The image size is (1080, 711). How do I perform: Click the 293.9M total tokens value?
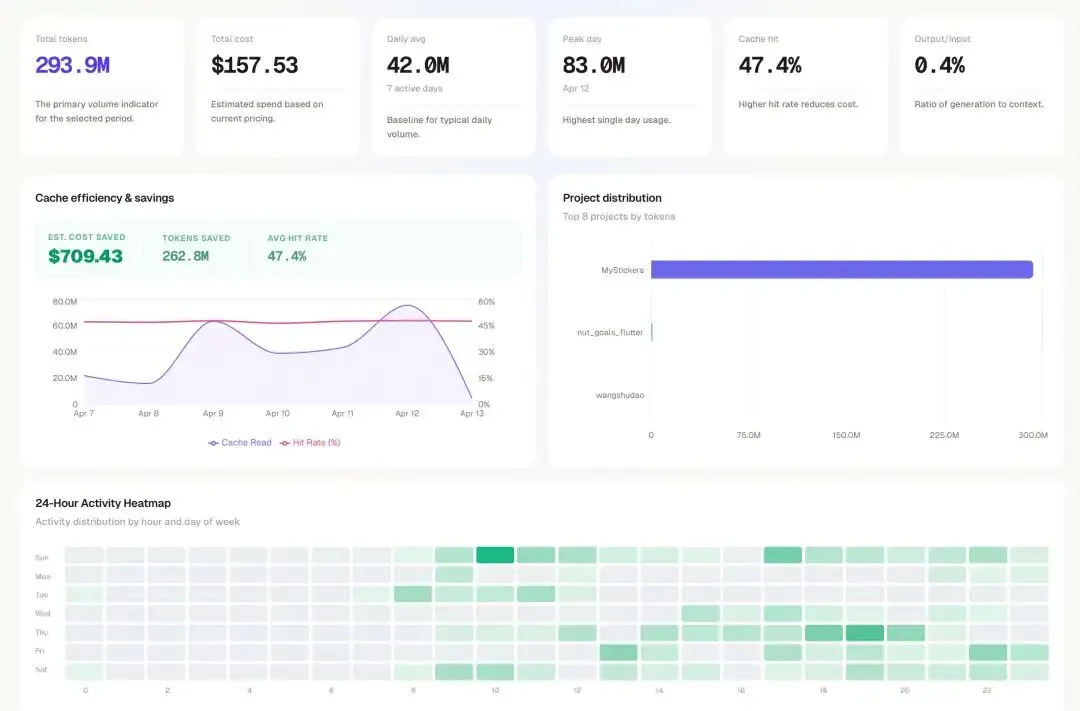72,65
